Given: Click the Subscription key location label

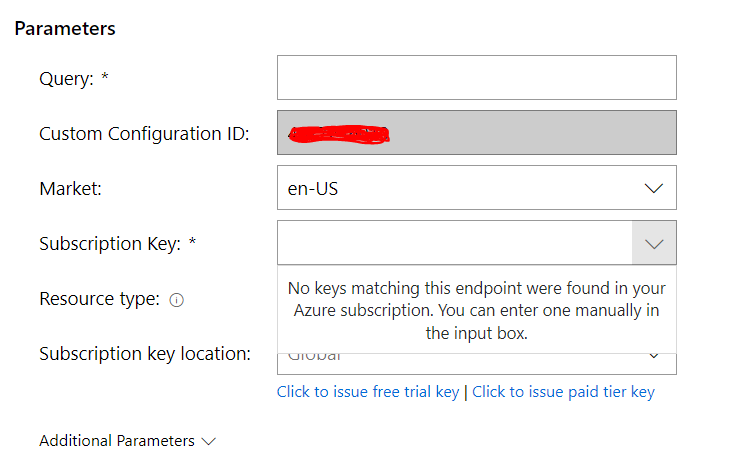Looking at the screenshot, I should pos(145,354).
